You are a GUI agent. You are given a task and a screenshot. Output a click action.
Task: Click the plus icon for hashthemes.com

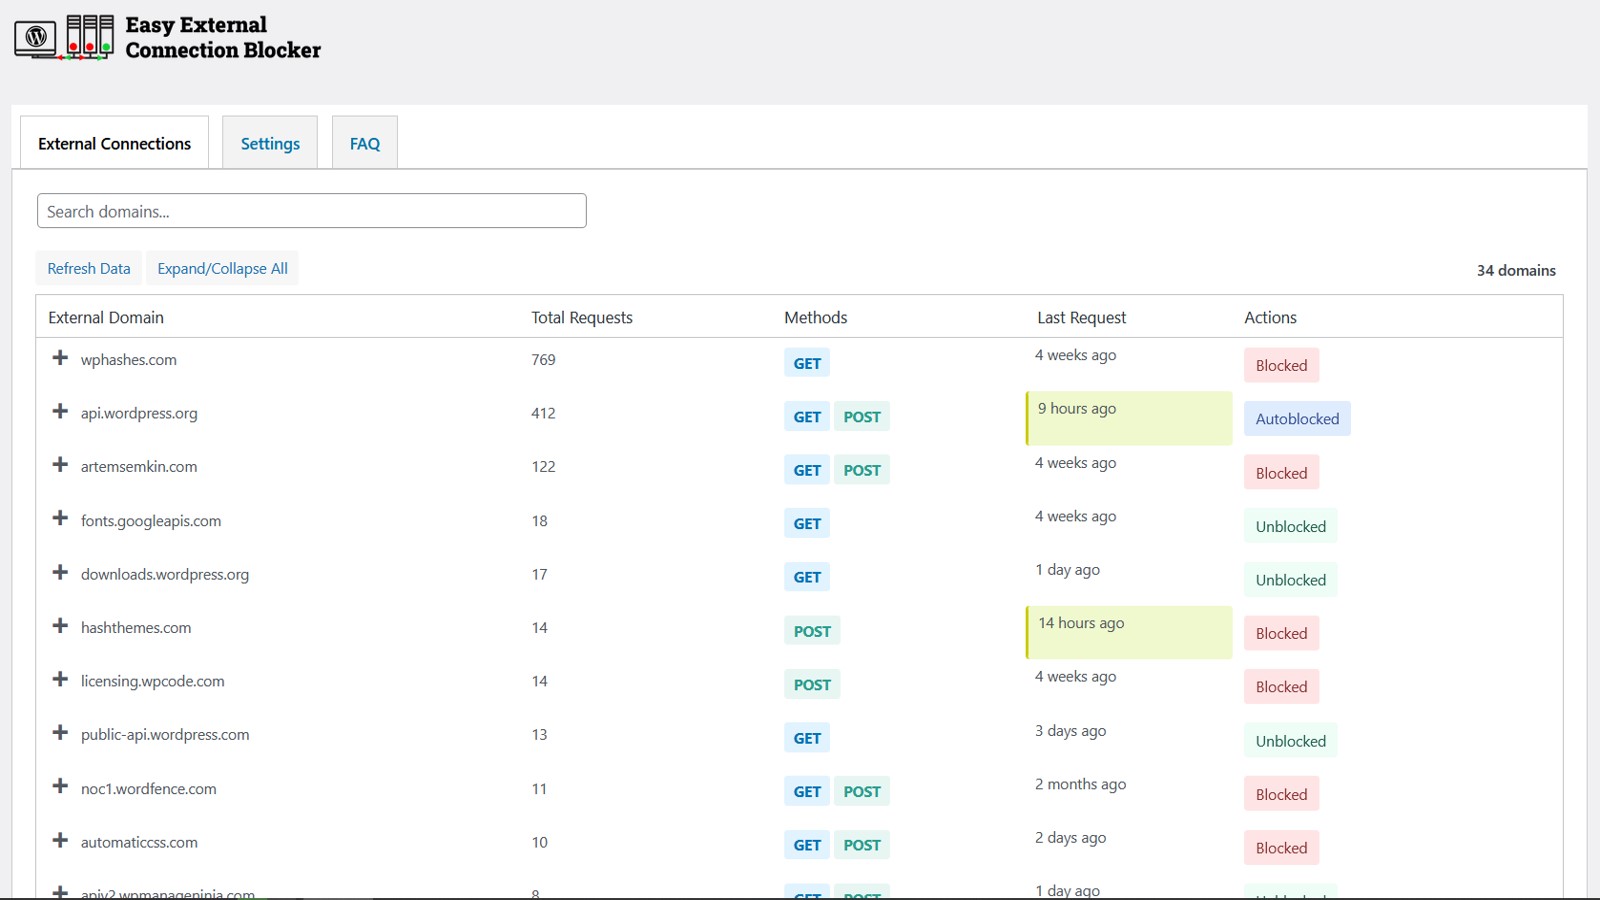(x=60, y=626)
